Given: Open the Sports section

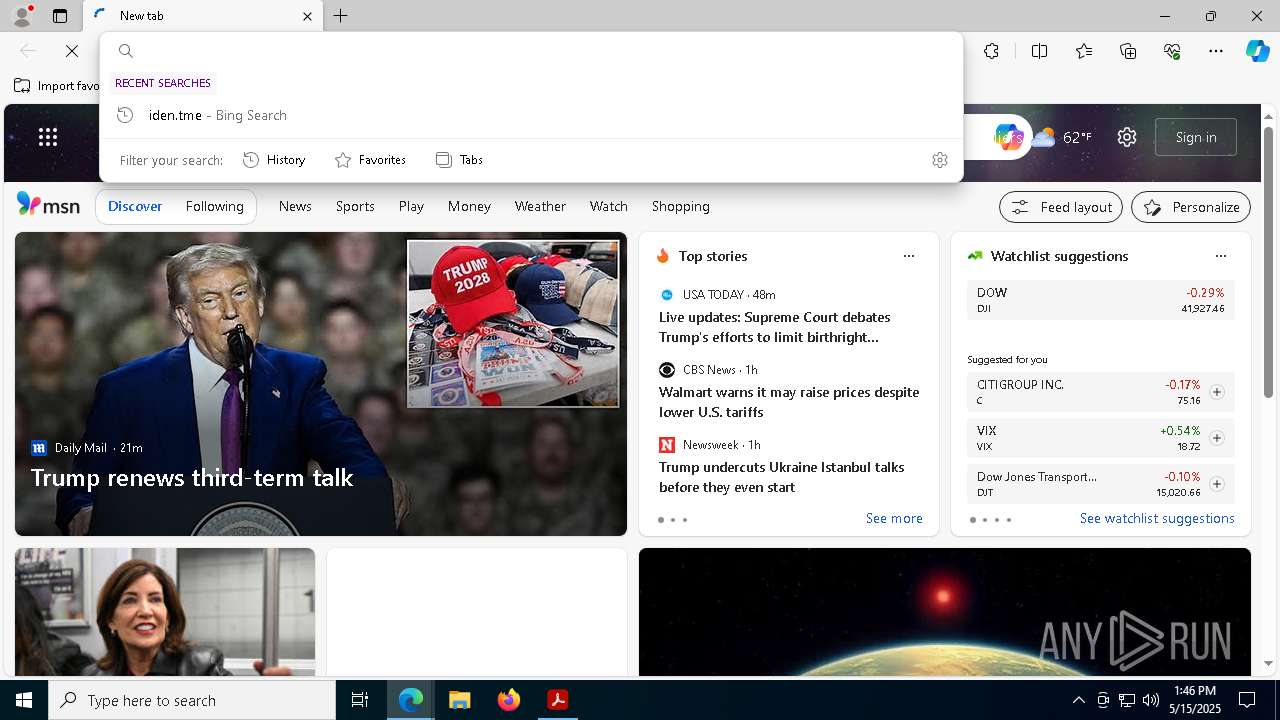Looking at the screenshot, I should (355, 206).
